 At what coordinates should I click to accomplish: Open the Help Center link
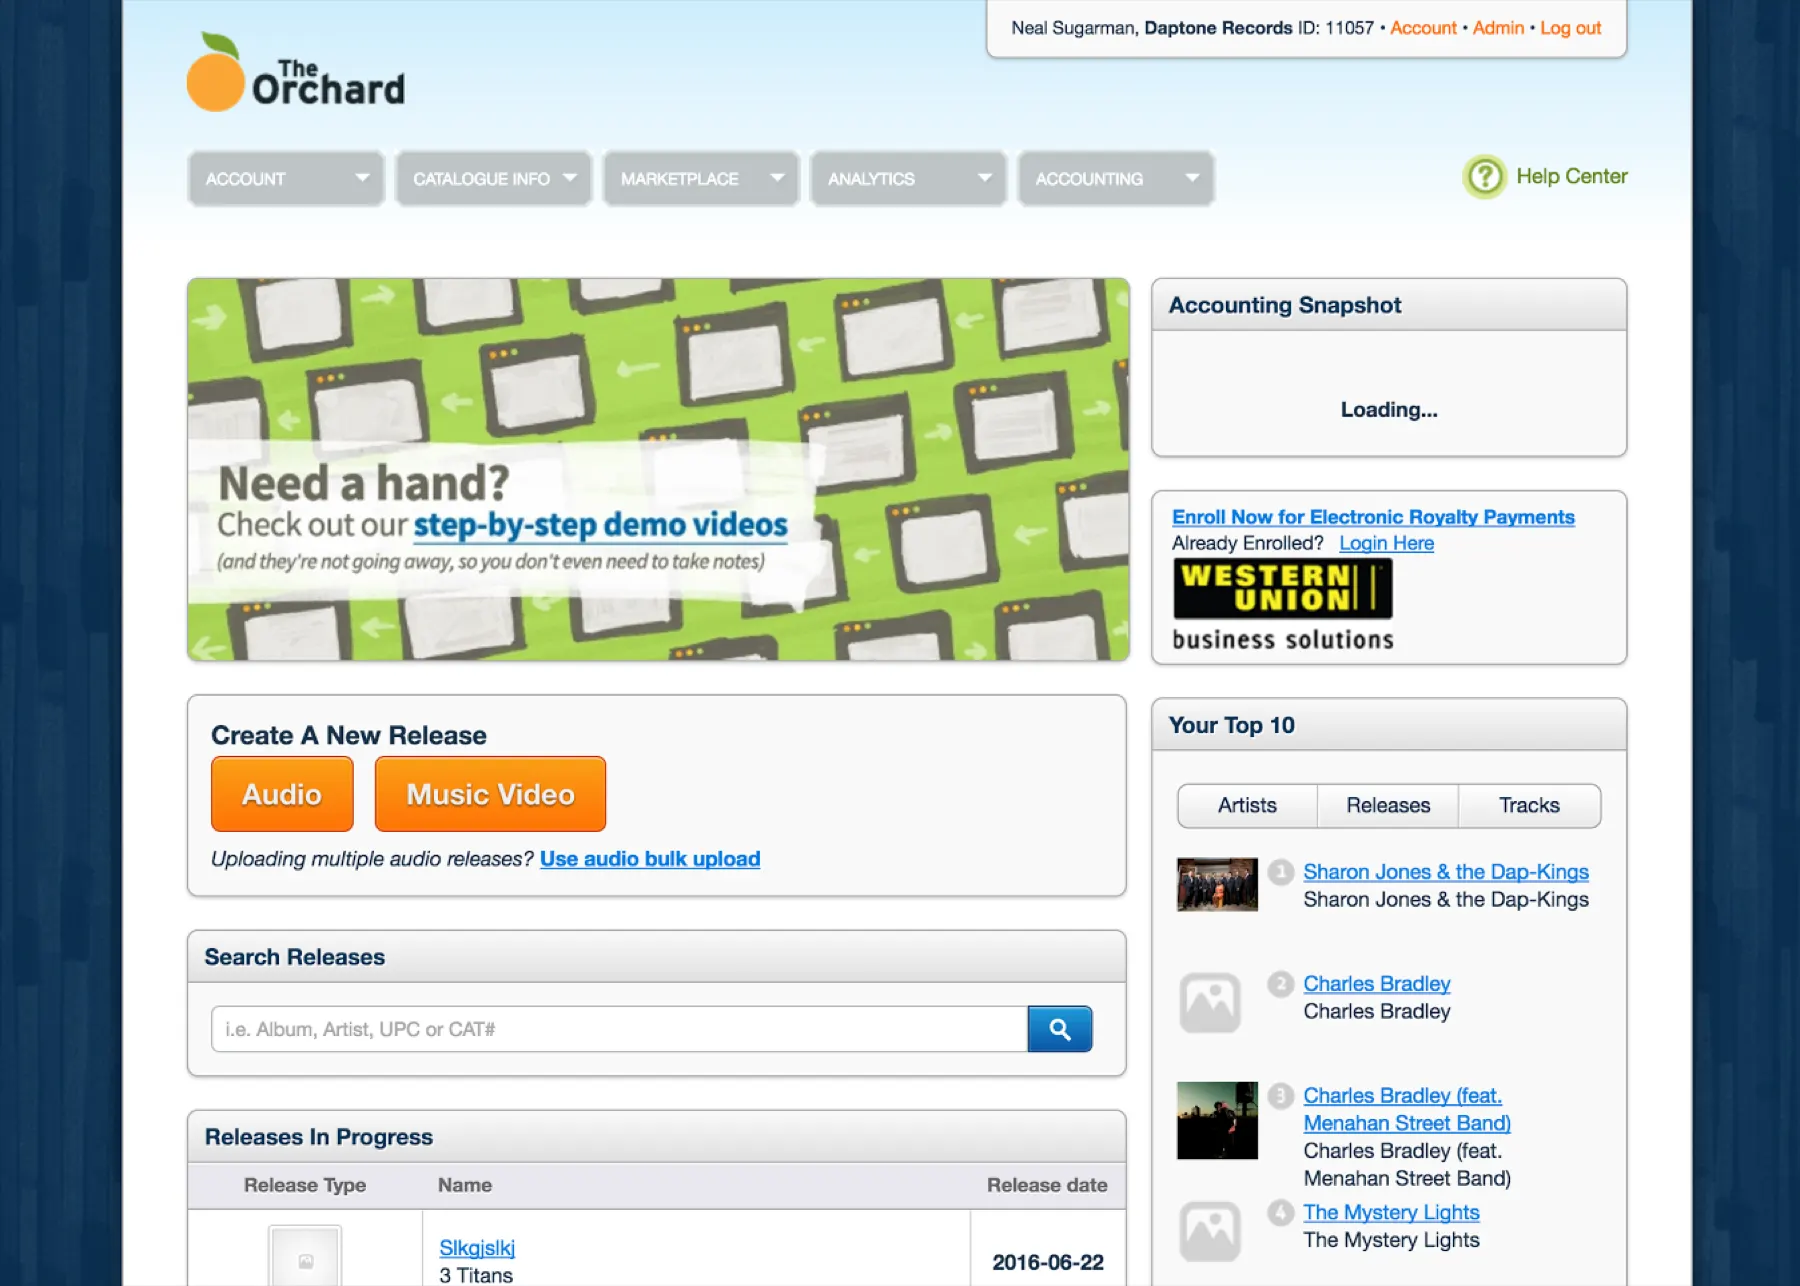pos(1572,176)
